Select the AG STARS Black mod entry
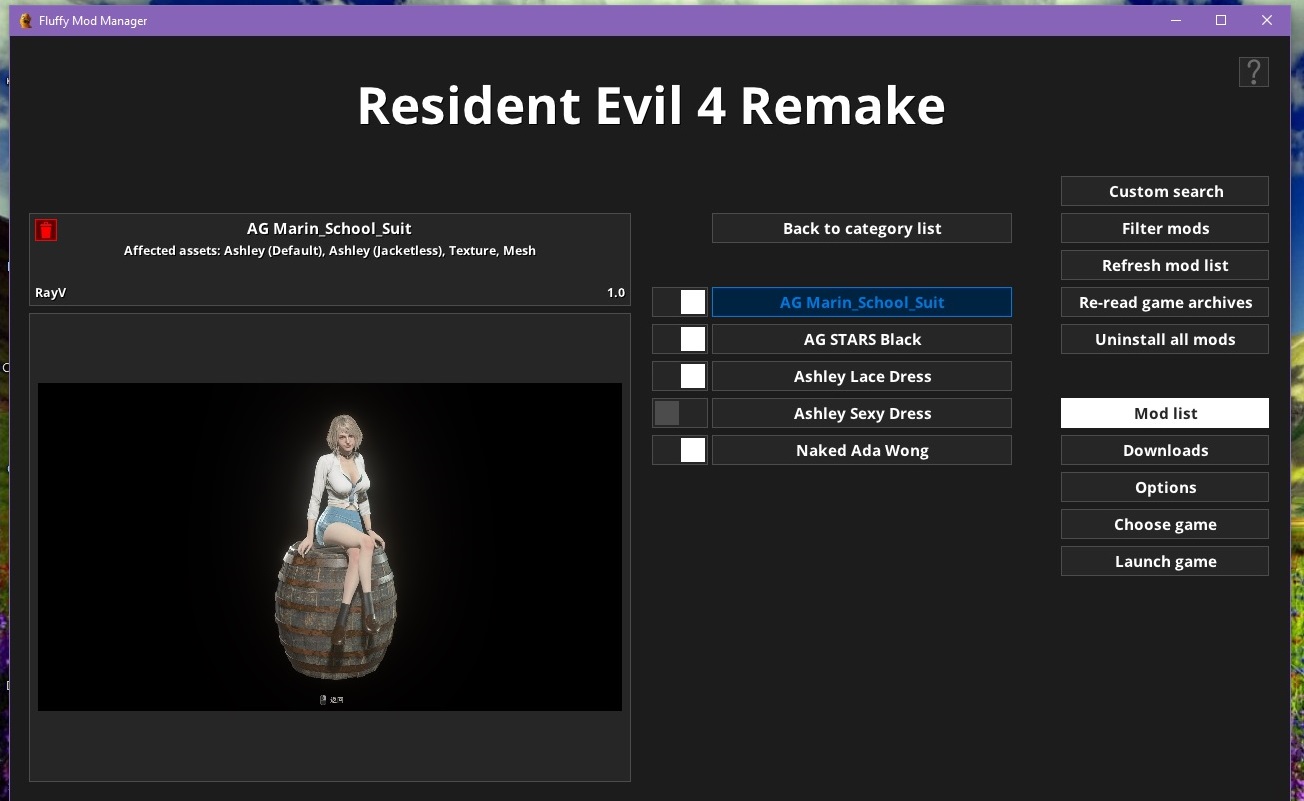This screenshot has height=801, width=1304. [x=862, y=339]
